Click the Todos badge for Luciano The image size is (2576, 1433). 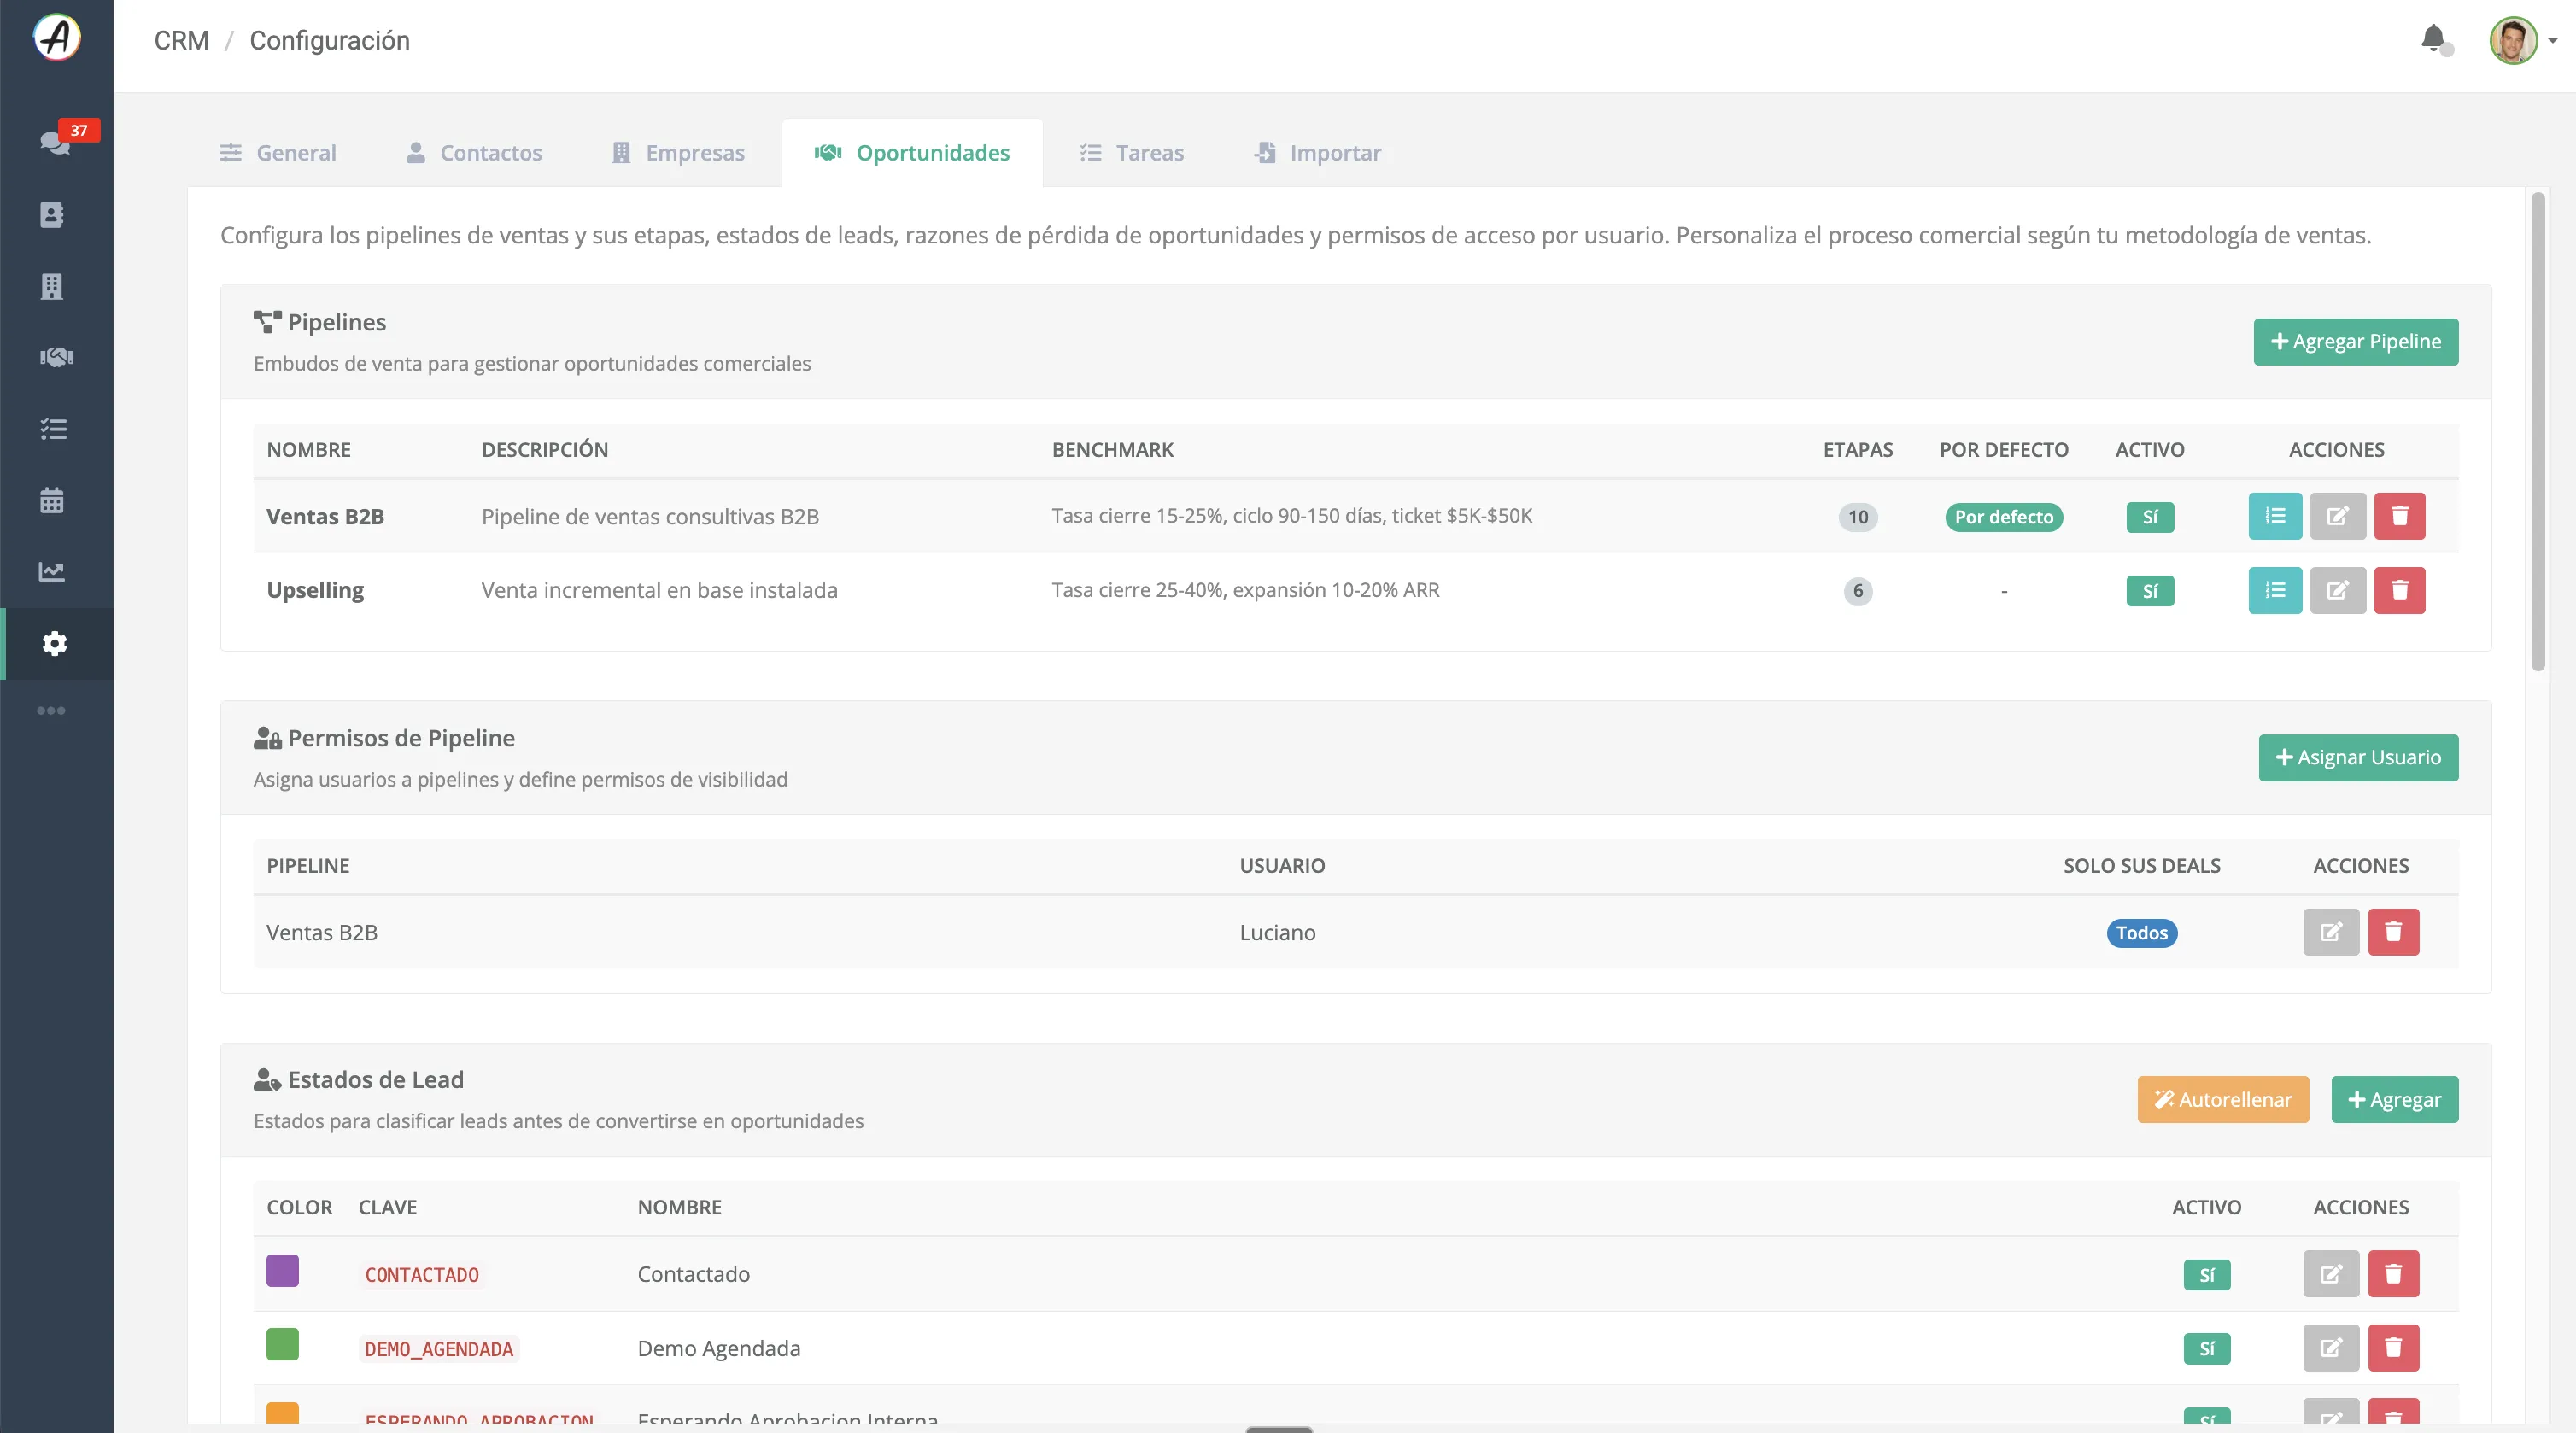[x=2141, y=933]
